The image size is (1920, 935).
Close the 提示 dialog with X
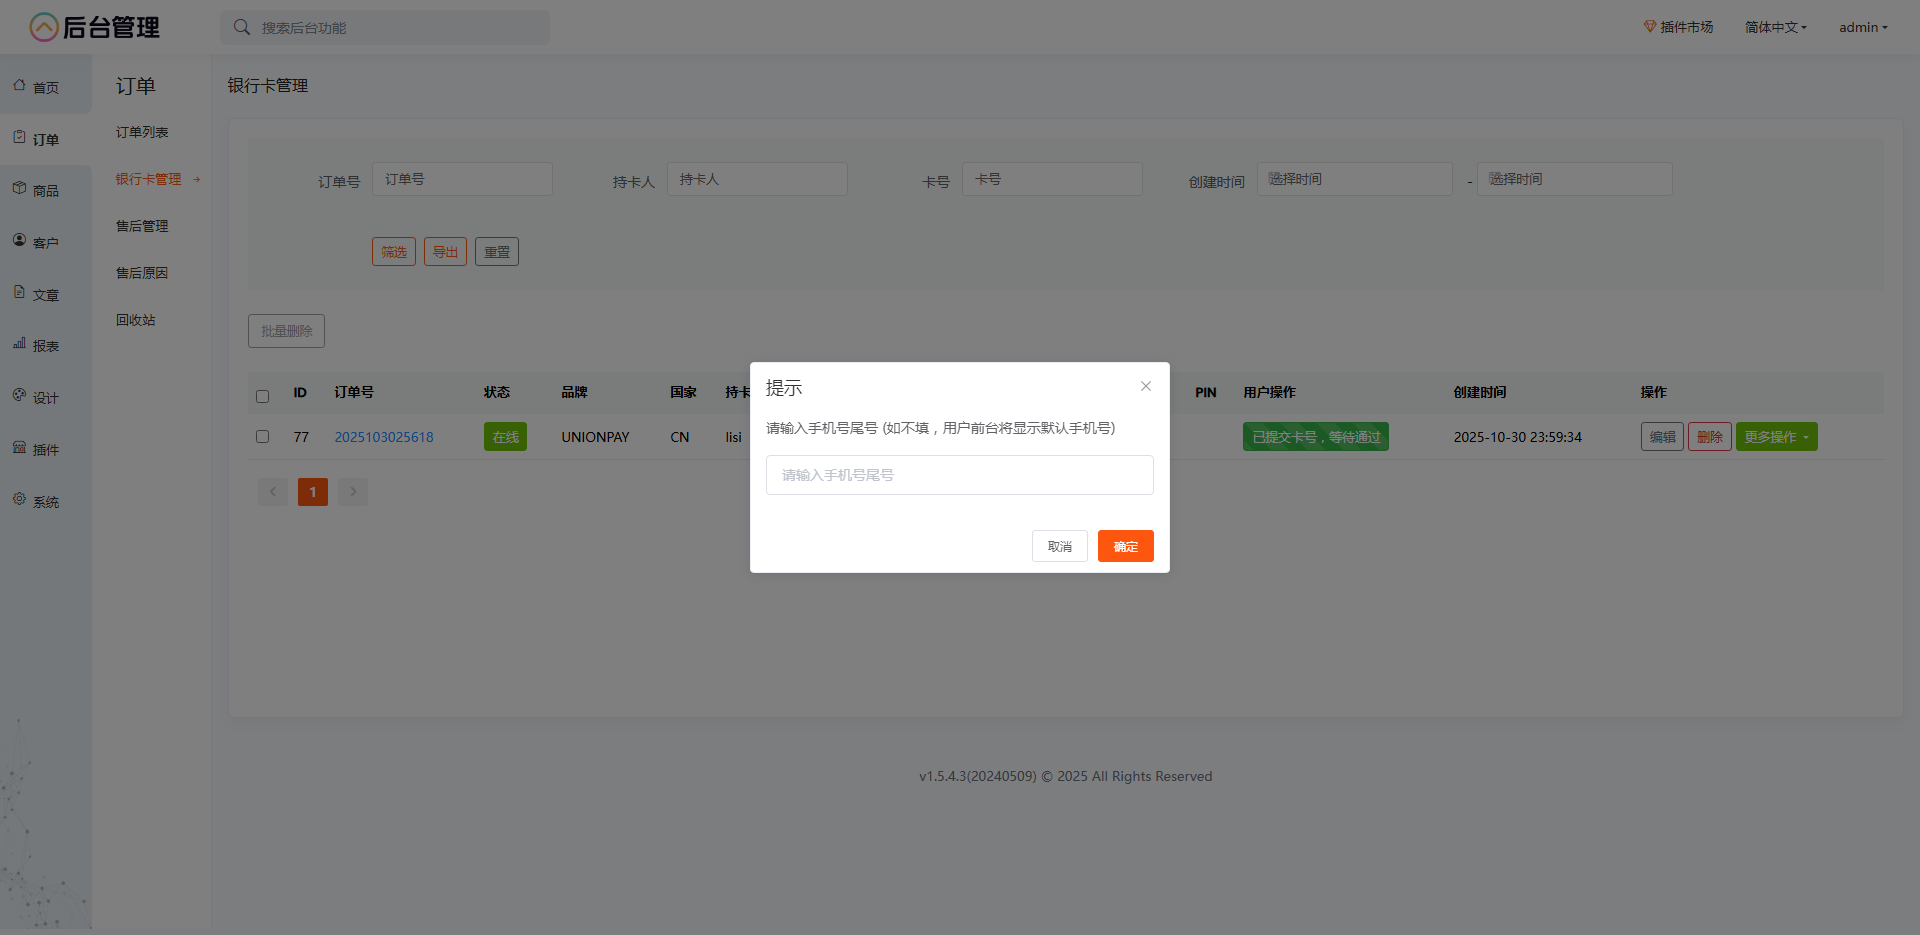pos(1146,387)
